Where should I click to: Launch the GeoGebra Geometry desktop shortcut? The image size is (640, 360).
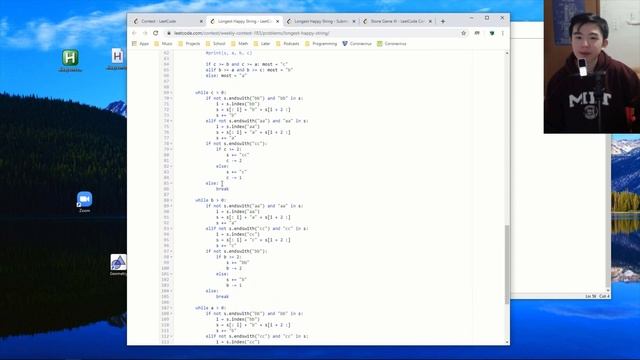click(118, 265)
